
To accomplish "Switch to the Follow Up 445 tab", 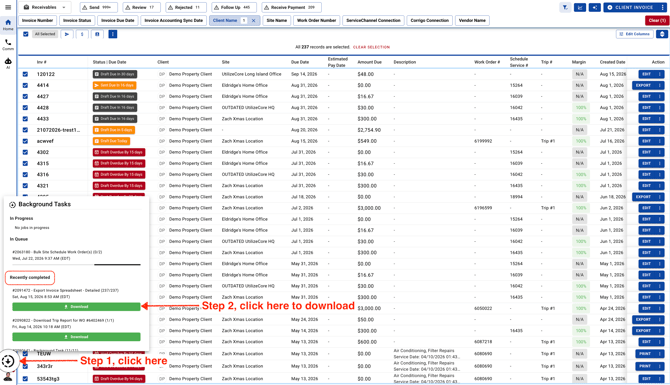I will tap(234, 7).
